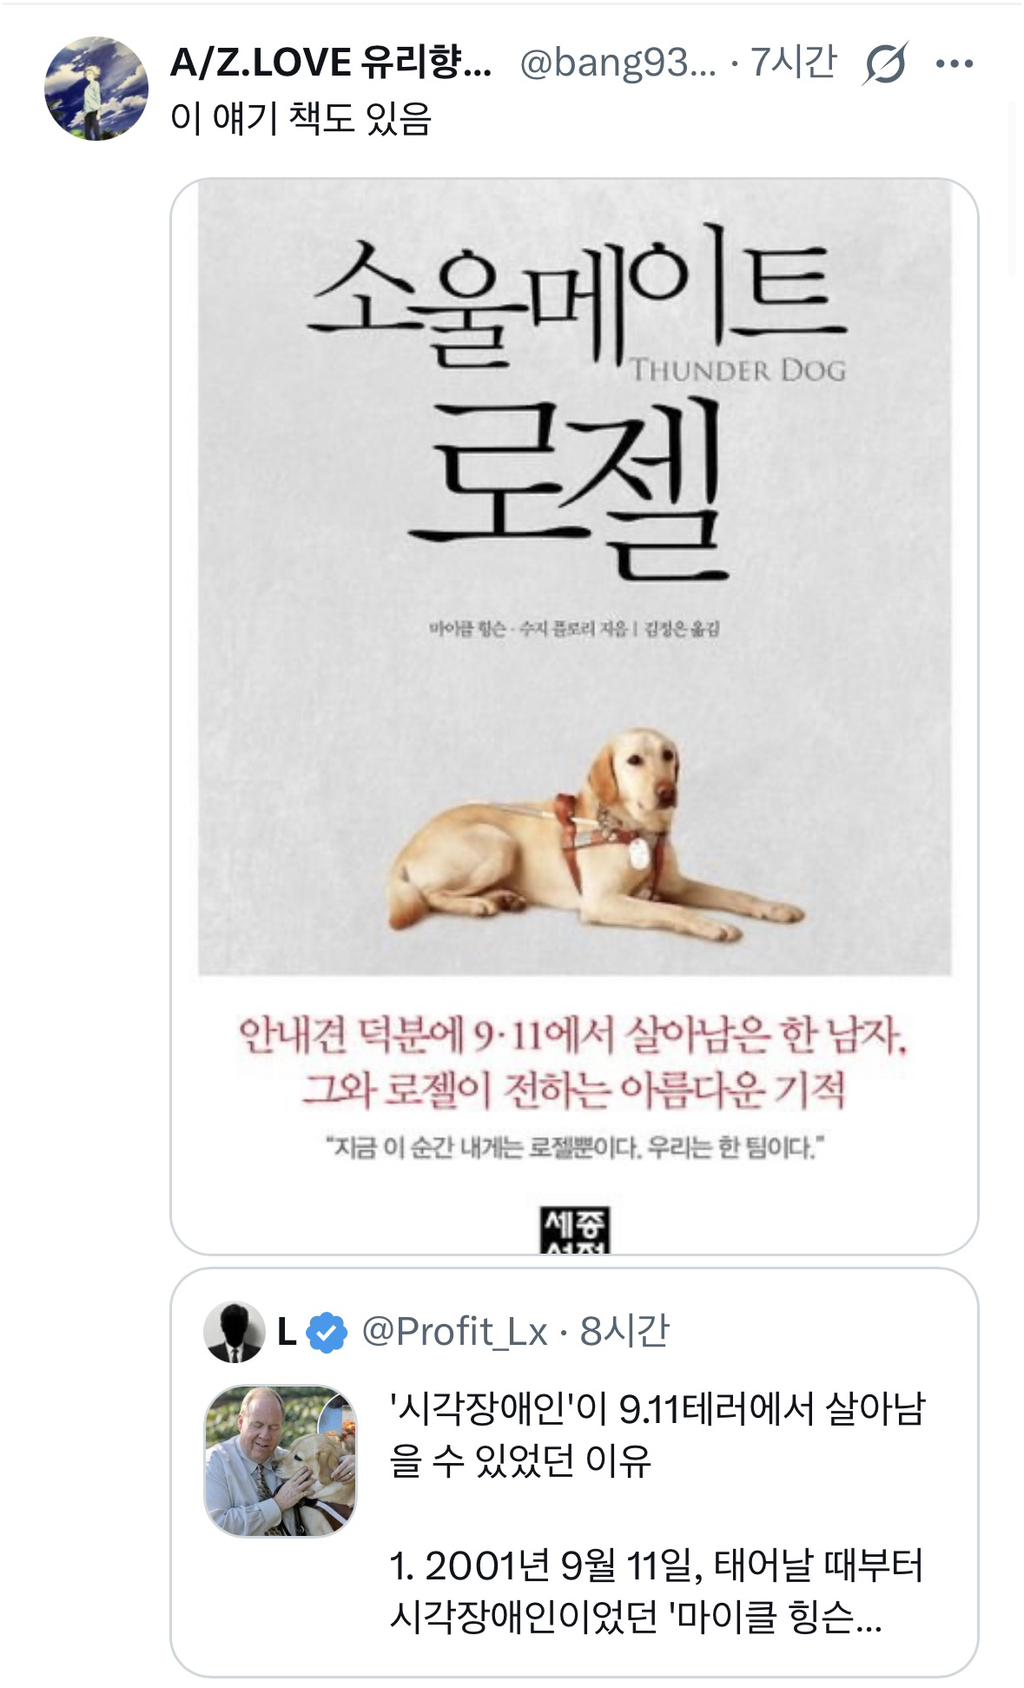View the 소울메이트 로젤 book cover image

click(574, 716)
